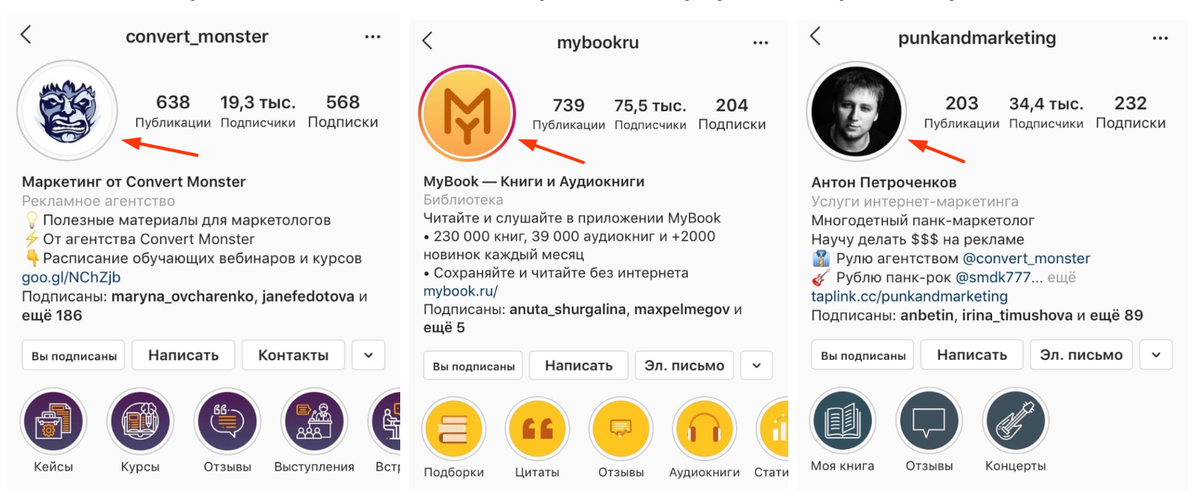Expand suggestions chevron next to Контакты

pos(368,355)
